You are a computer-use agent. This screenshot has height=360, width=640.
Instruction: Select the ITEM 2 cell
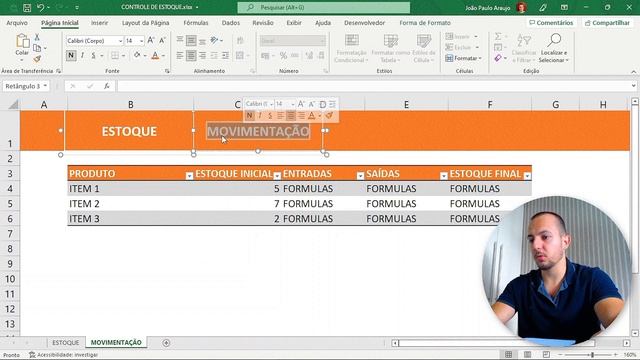[131, 204]
